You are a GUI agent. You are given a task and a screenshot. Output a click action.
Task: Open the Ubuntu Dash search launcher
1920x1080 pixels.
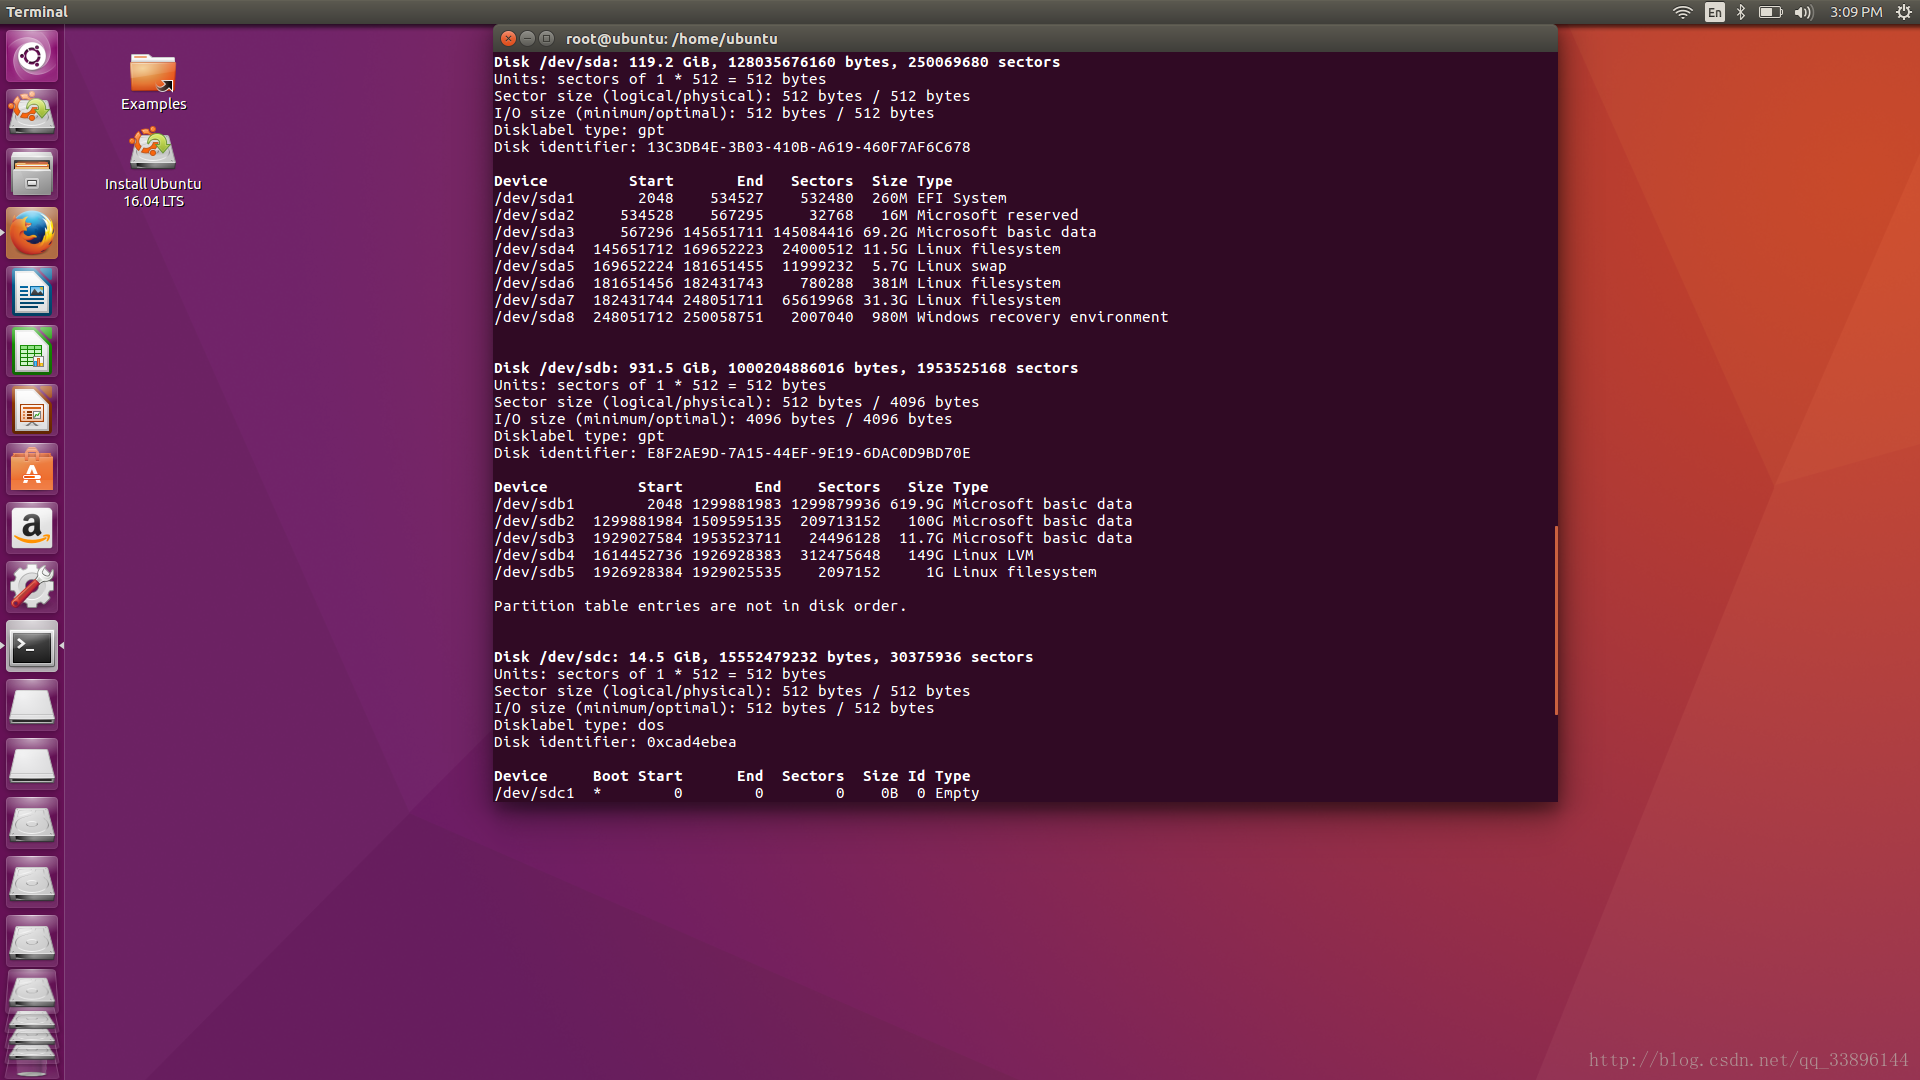click(x=32, y=56)
